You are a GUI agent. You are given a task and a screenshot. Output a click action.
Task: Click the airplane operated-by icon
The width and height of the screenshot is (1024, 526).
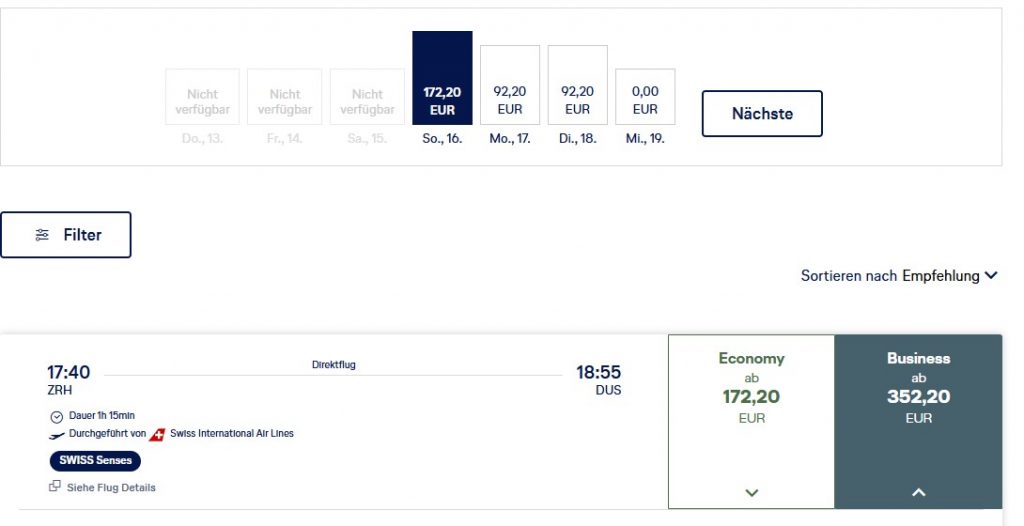pos(56,434)
